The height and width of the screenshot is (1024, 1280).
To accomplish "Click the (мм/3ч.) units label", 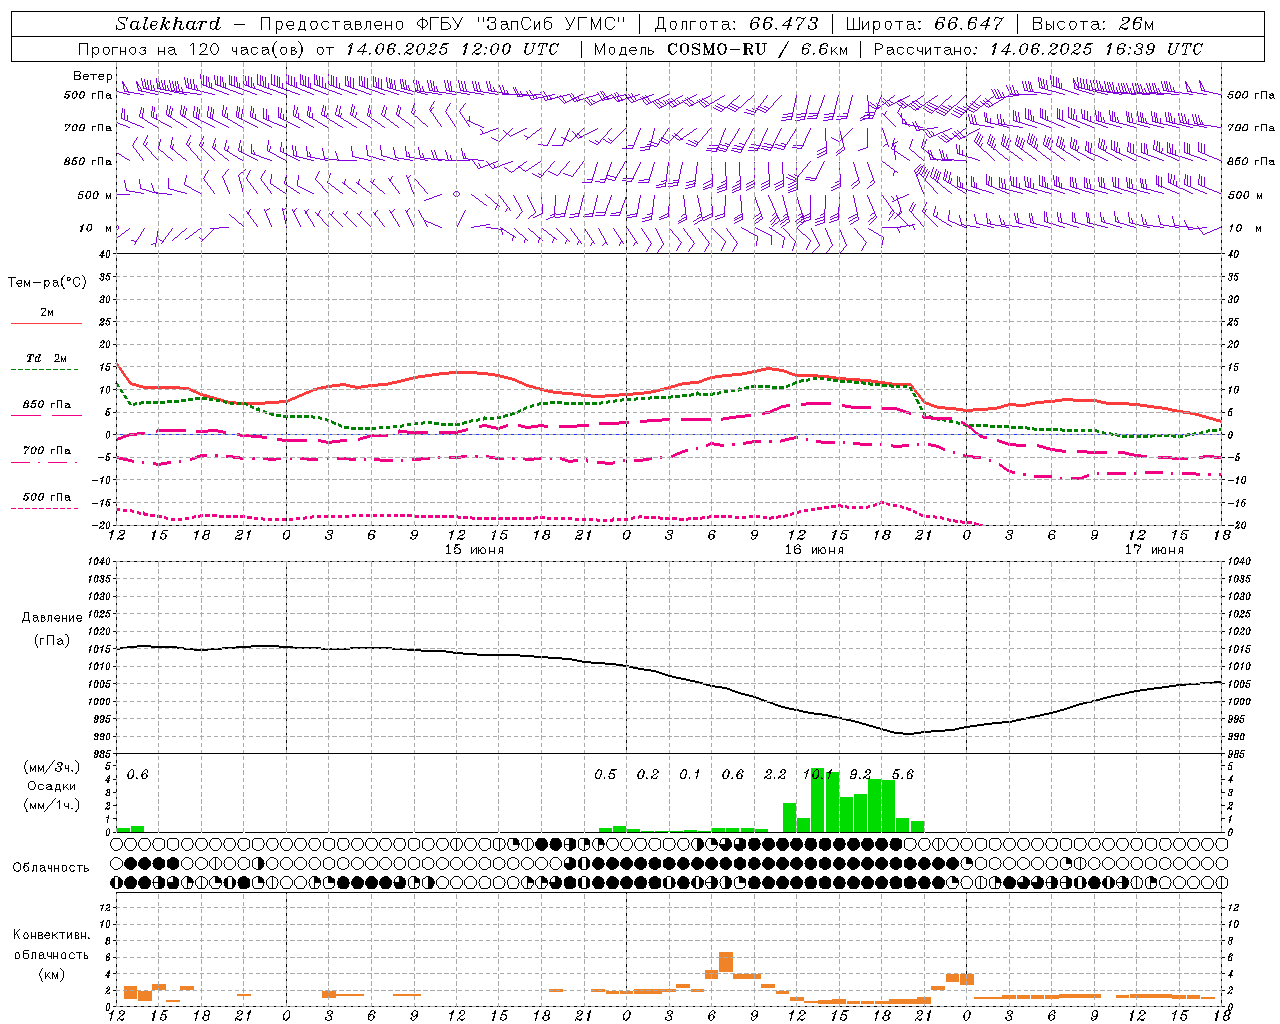I will (x=52, y=767).
